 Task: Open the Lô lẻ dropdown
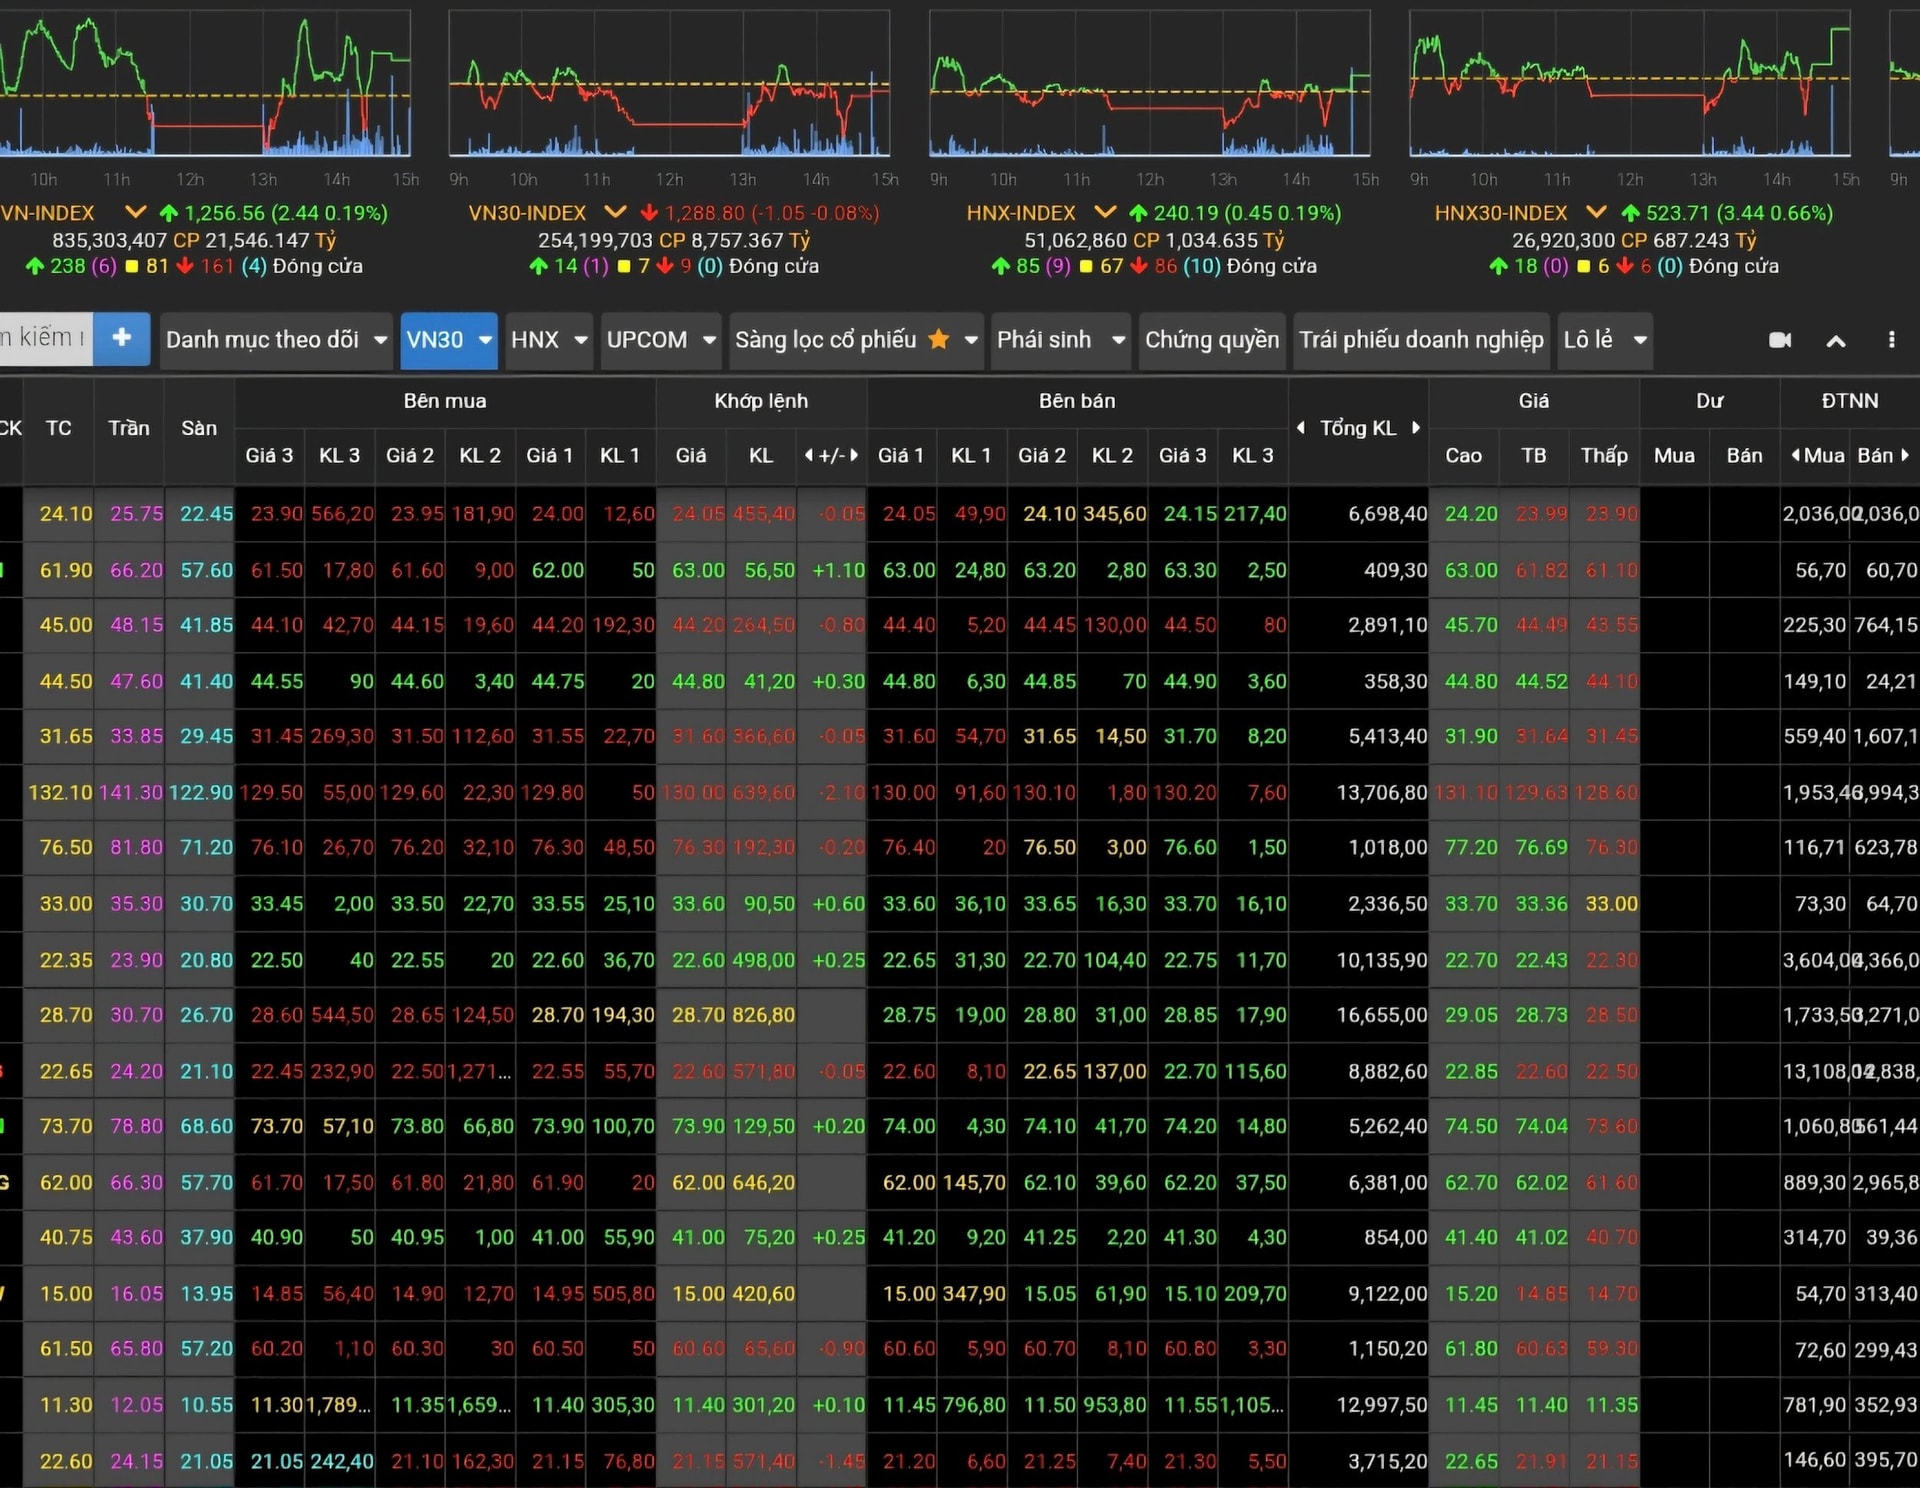tap(1604, 340)
